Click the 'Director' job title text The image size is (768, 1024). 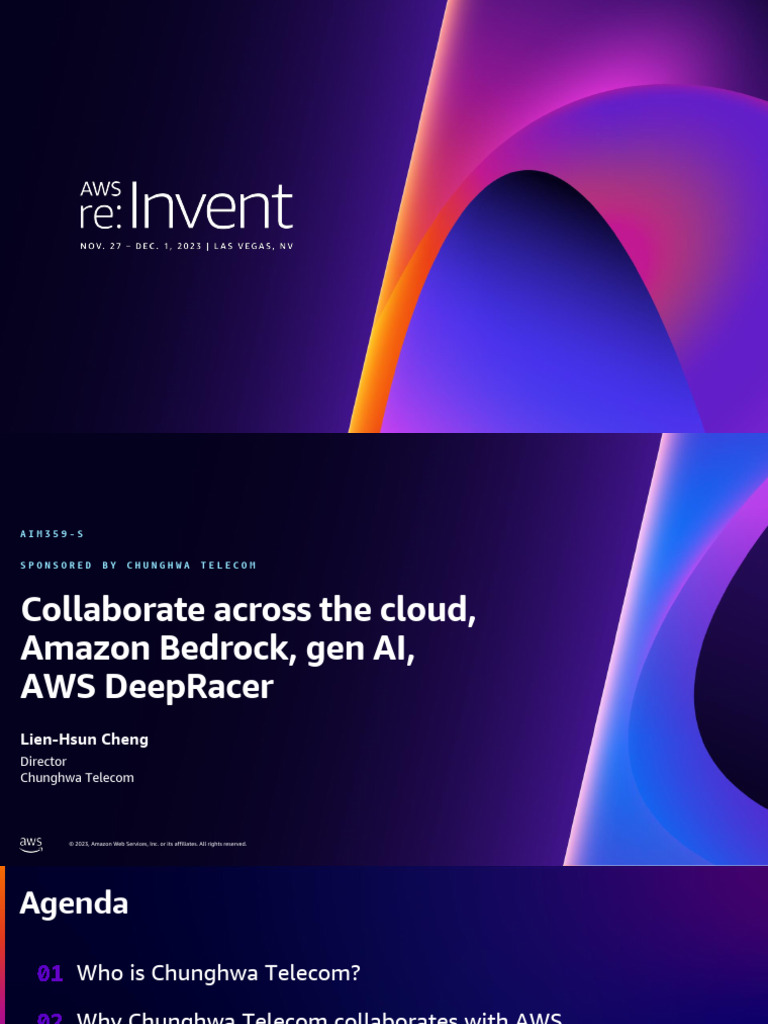(43, 761)
